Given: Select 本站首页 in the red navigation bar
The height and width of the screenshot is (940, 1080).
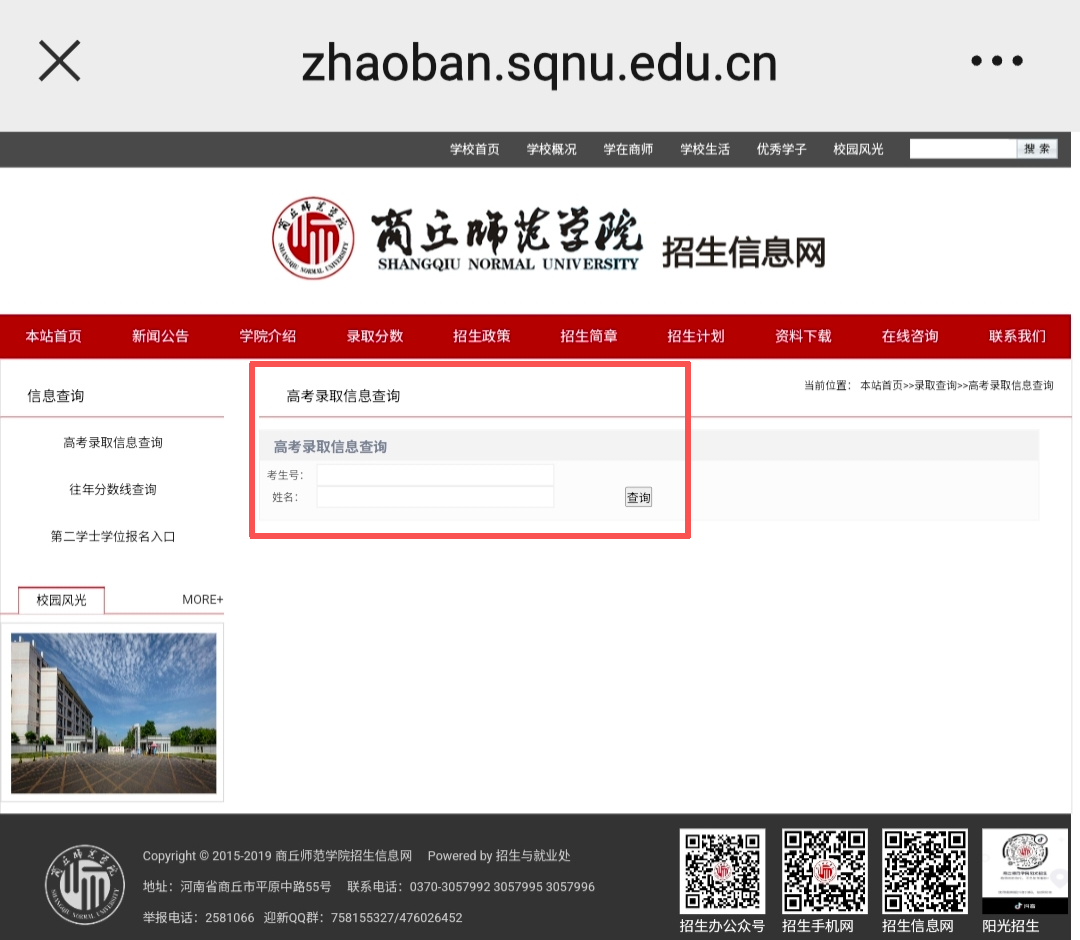Looking at the screenshot, I should pos(54,336).
